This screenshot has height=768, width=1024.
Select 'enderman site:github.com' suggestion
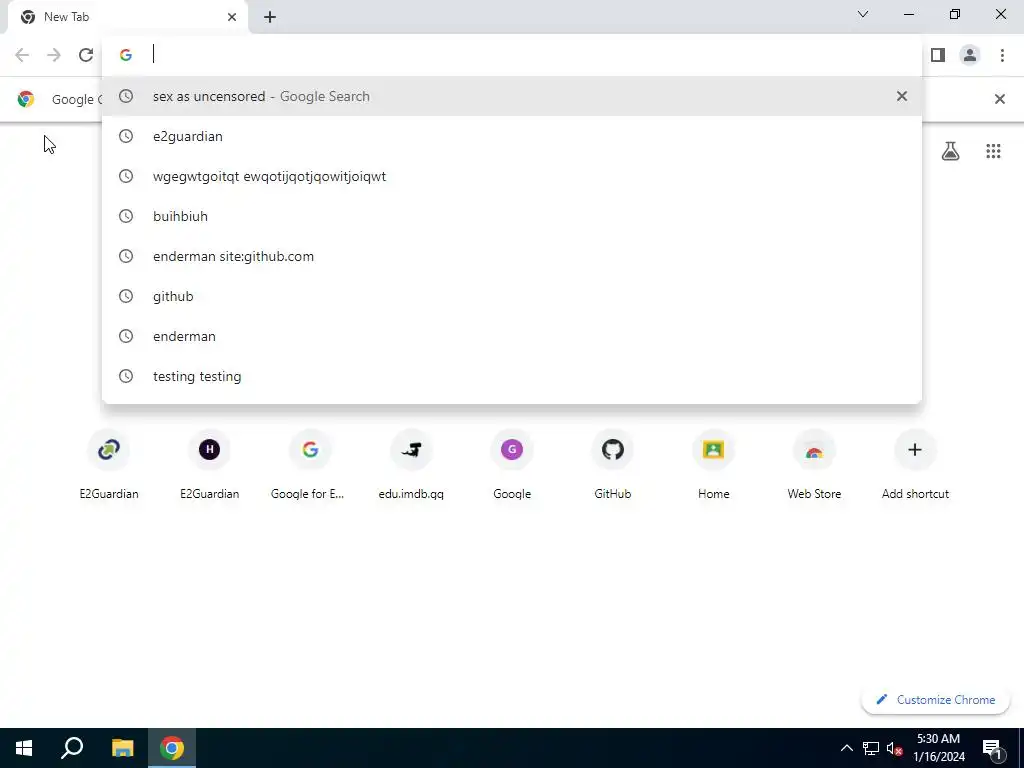coord(512,256)
